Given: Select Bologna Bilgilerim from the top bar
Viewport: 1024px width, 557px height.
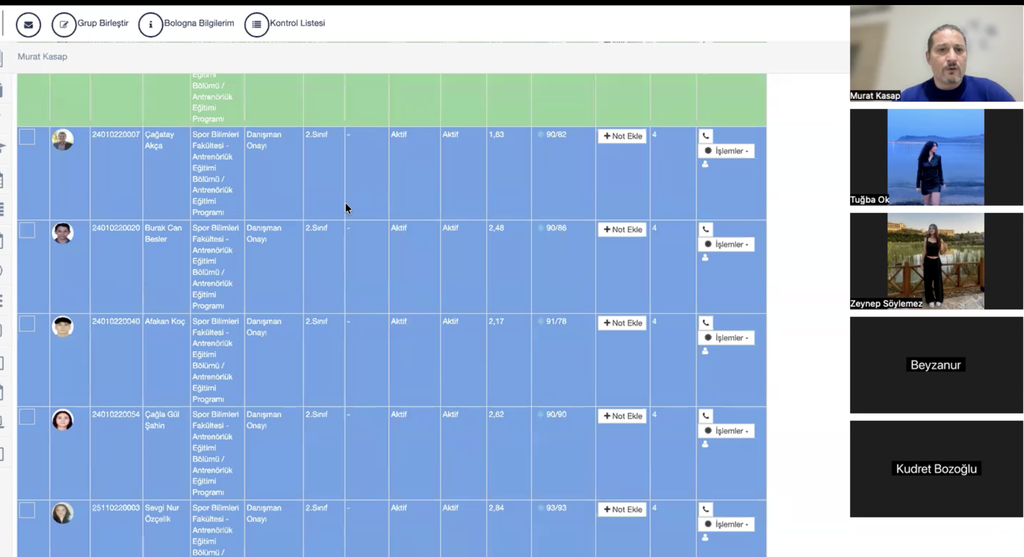Looking at the screenshot, I should point(199,23).
